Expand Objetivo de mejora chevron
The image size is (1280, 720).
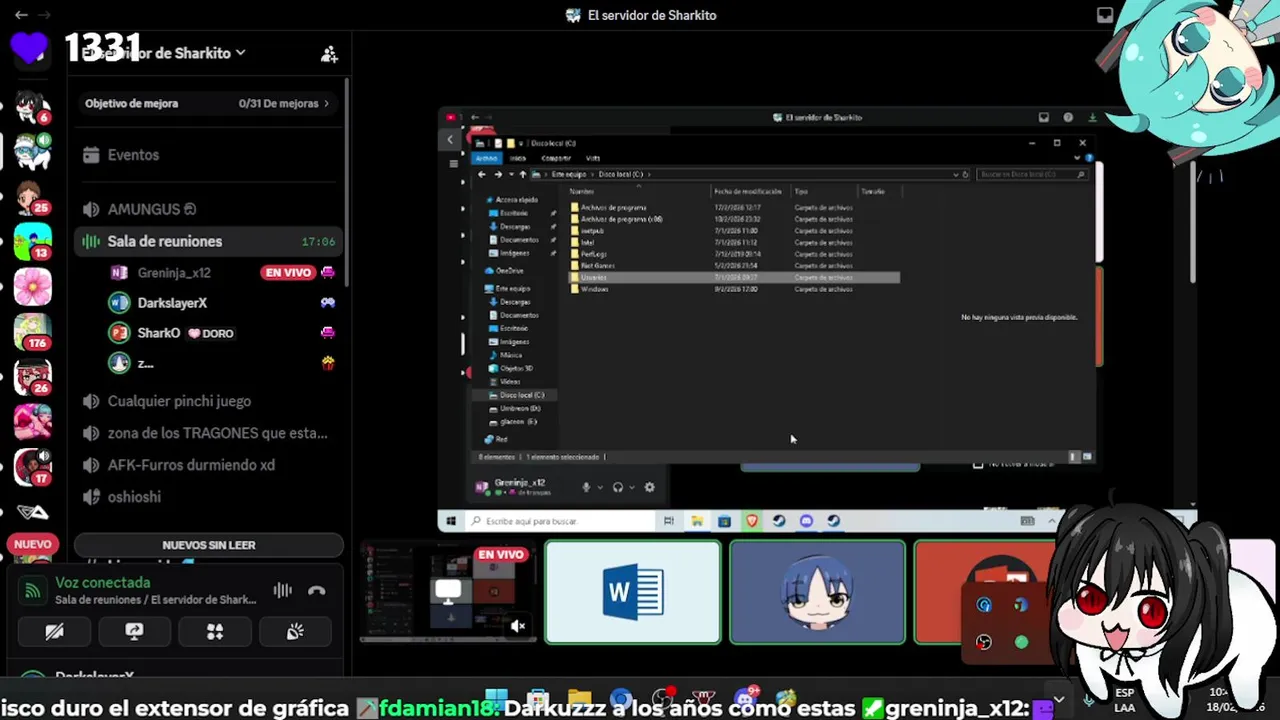pyautogui.click(x=326, y=103)
